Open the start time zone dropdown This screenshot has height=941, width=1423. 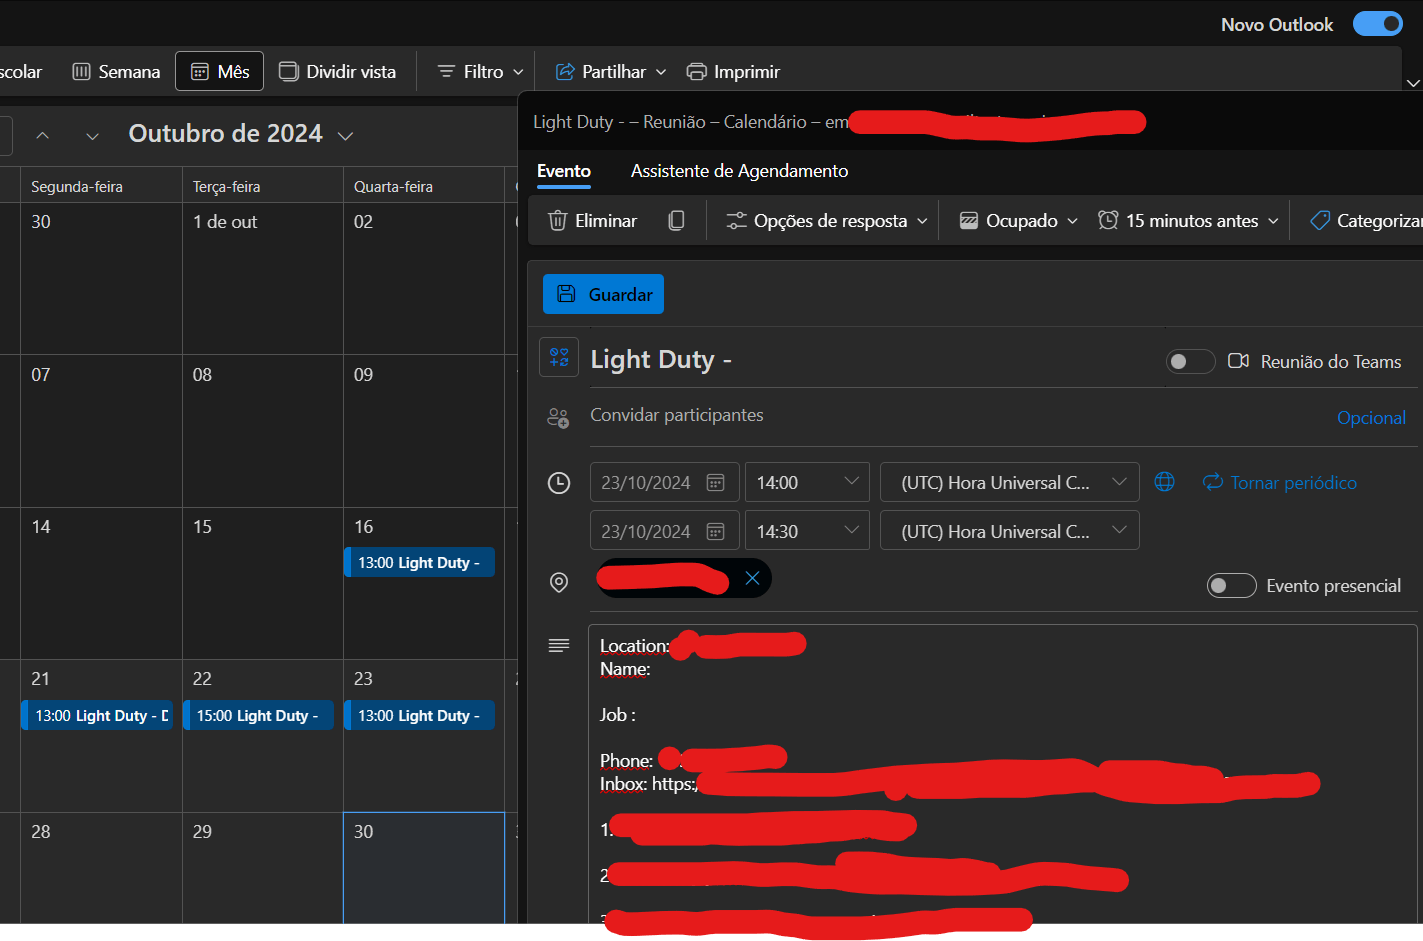(x=1009, y=482)
